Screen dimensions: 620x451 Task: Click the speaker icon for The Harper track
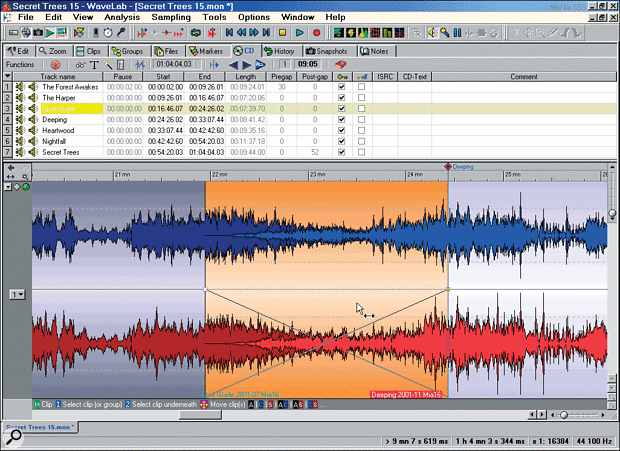click(x=32, y=98)
